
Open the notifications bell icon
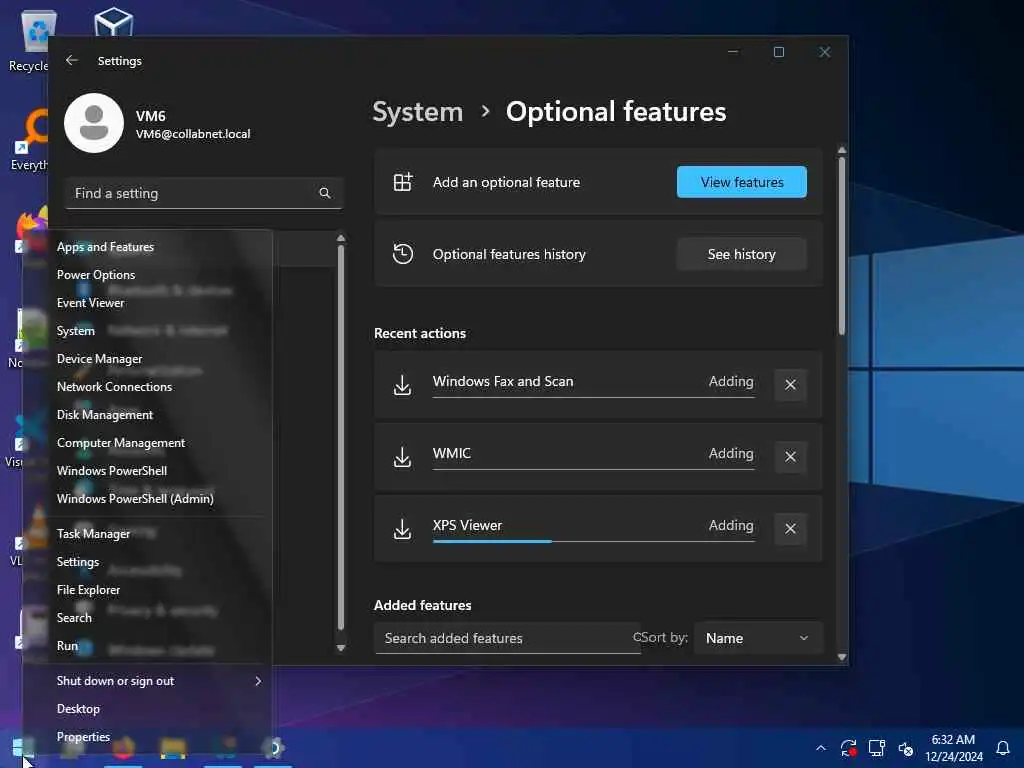point(1003,748)
